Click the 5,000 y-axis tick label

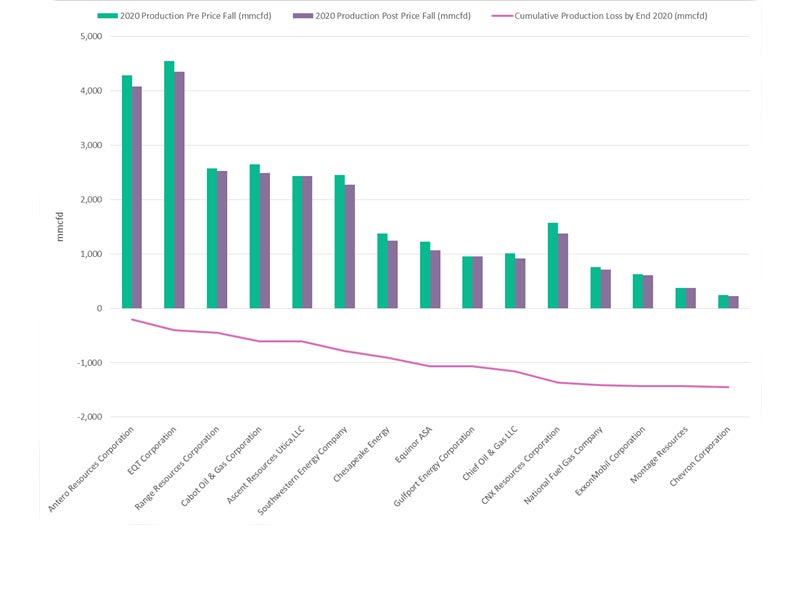pos(90,36)
